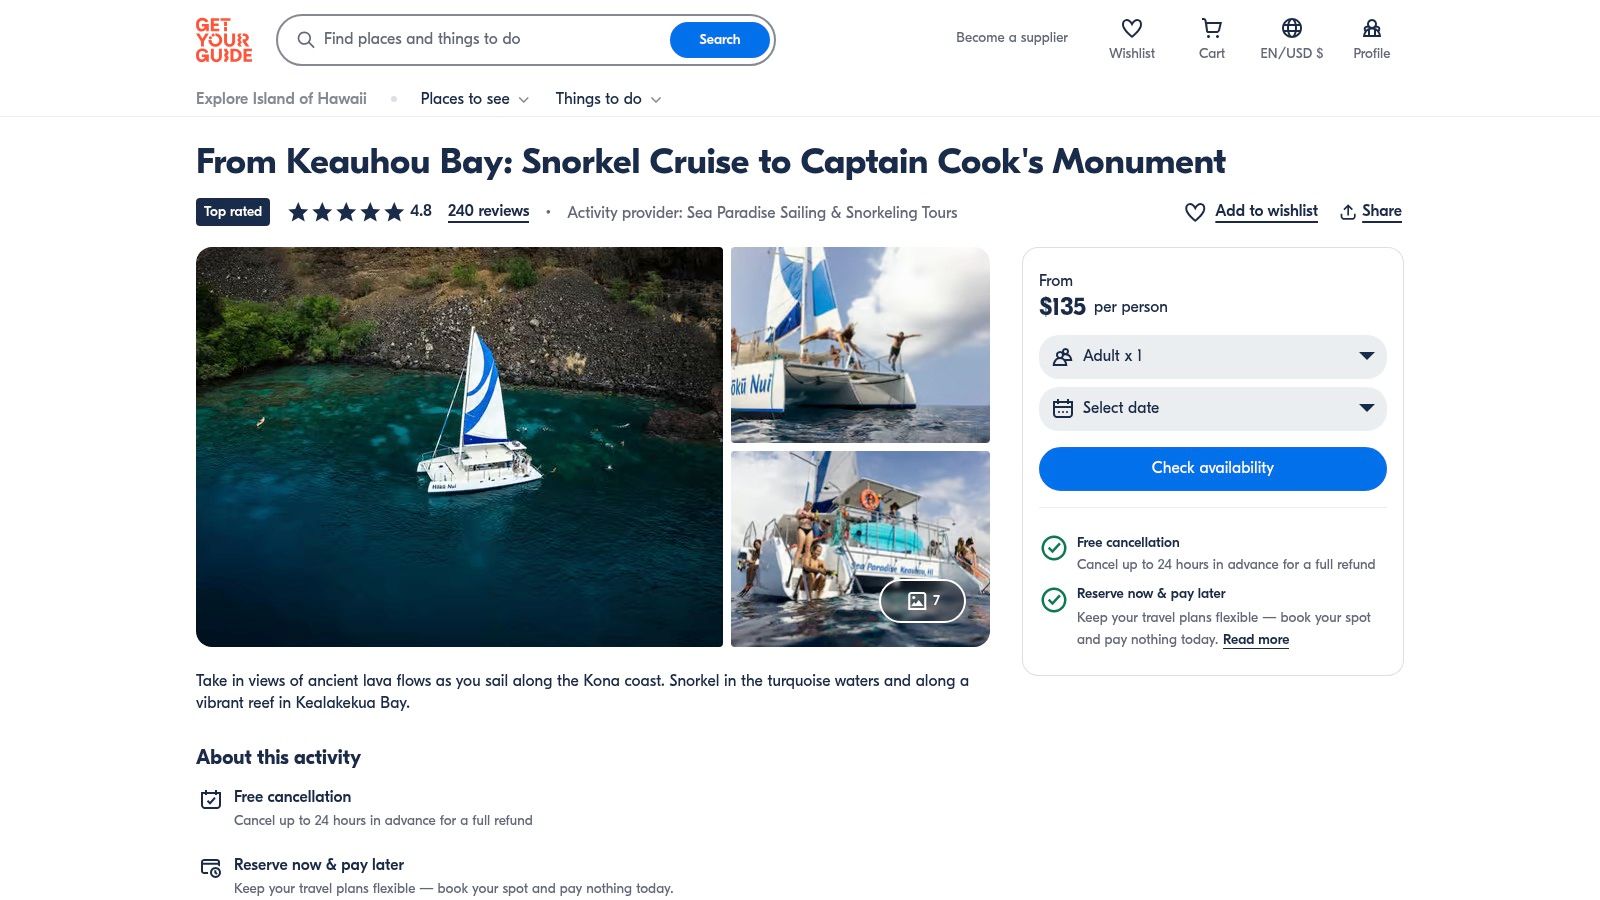Click the language and currency globe icon
The height and width of the screenshot is (900, 1600).
[1291, 29]
